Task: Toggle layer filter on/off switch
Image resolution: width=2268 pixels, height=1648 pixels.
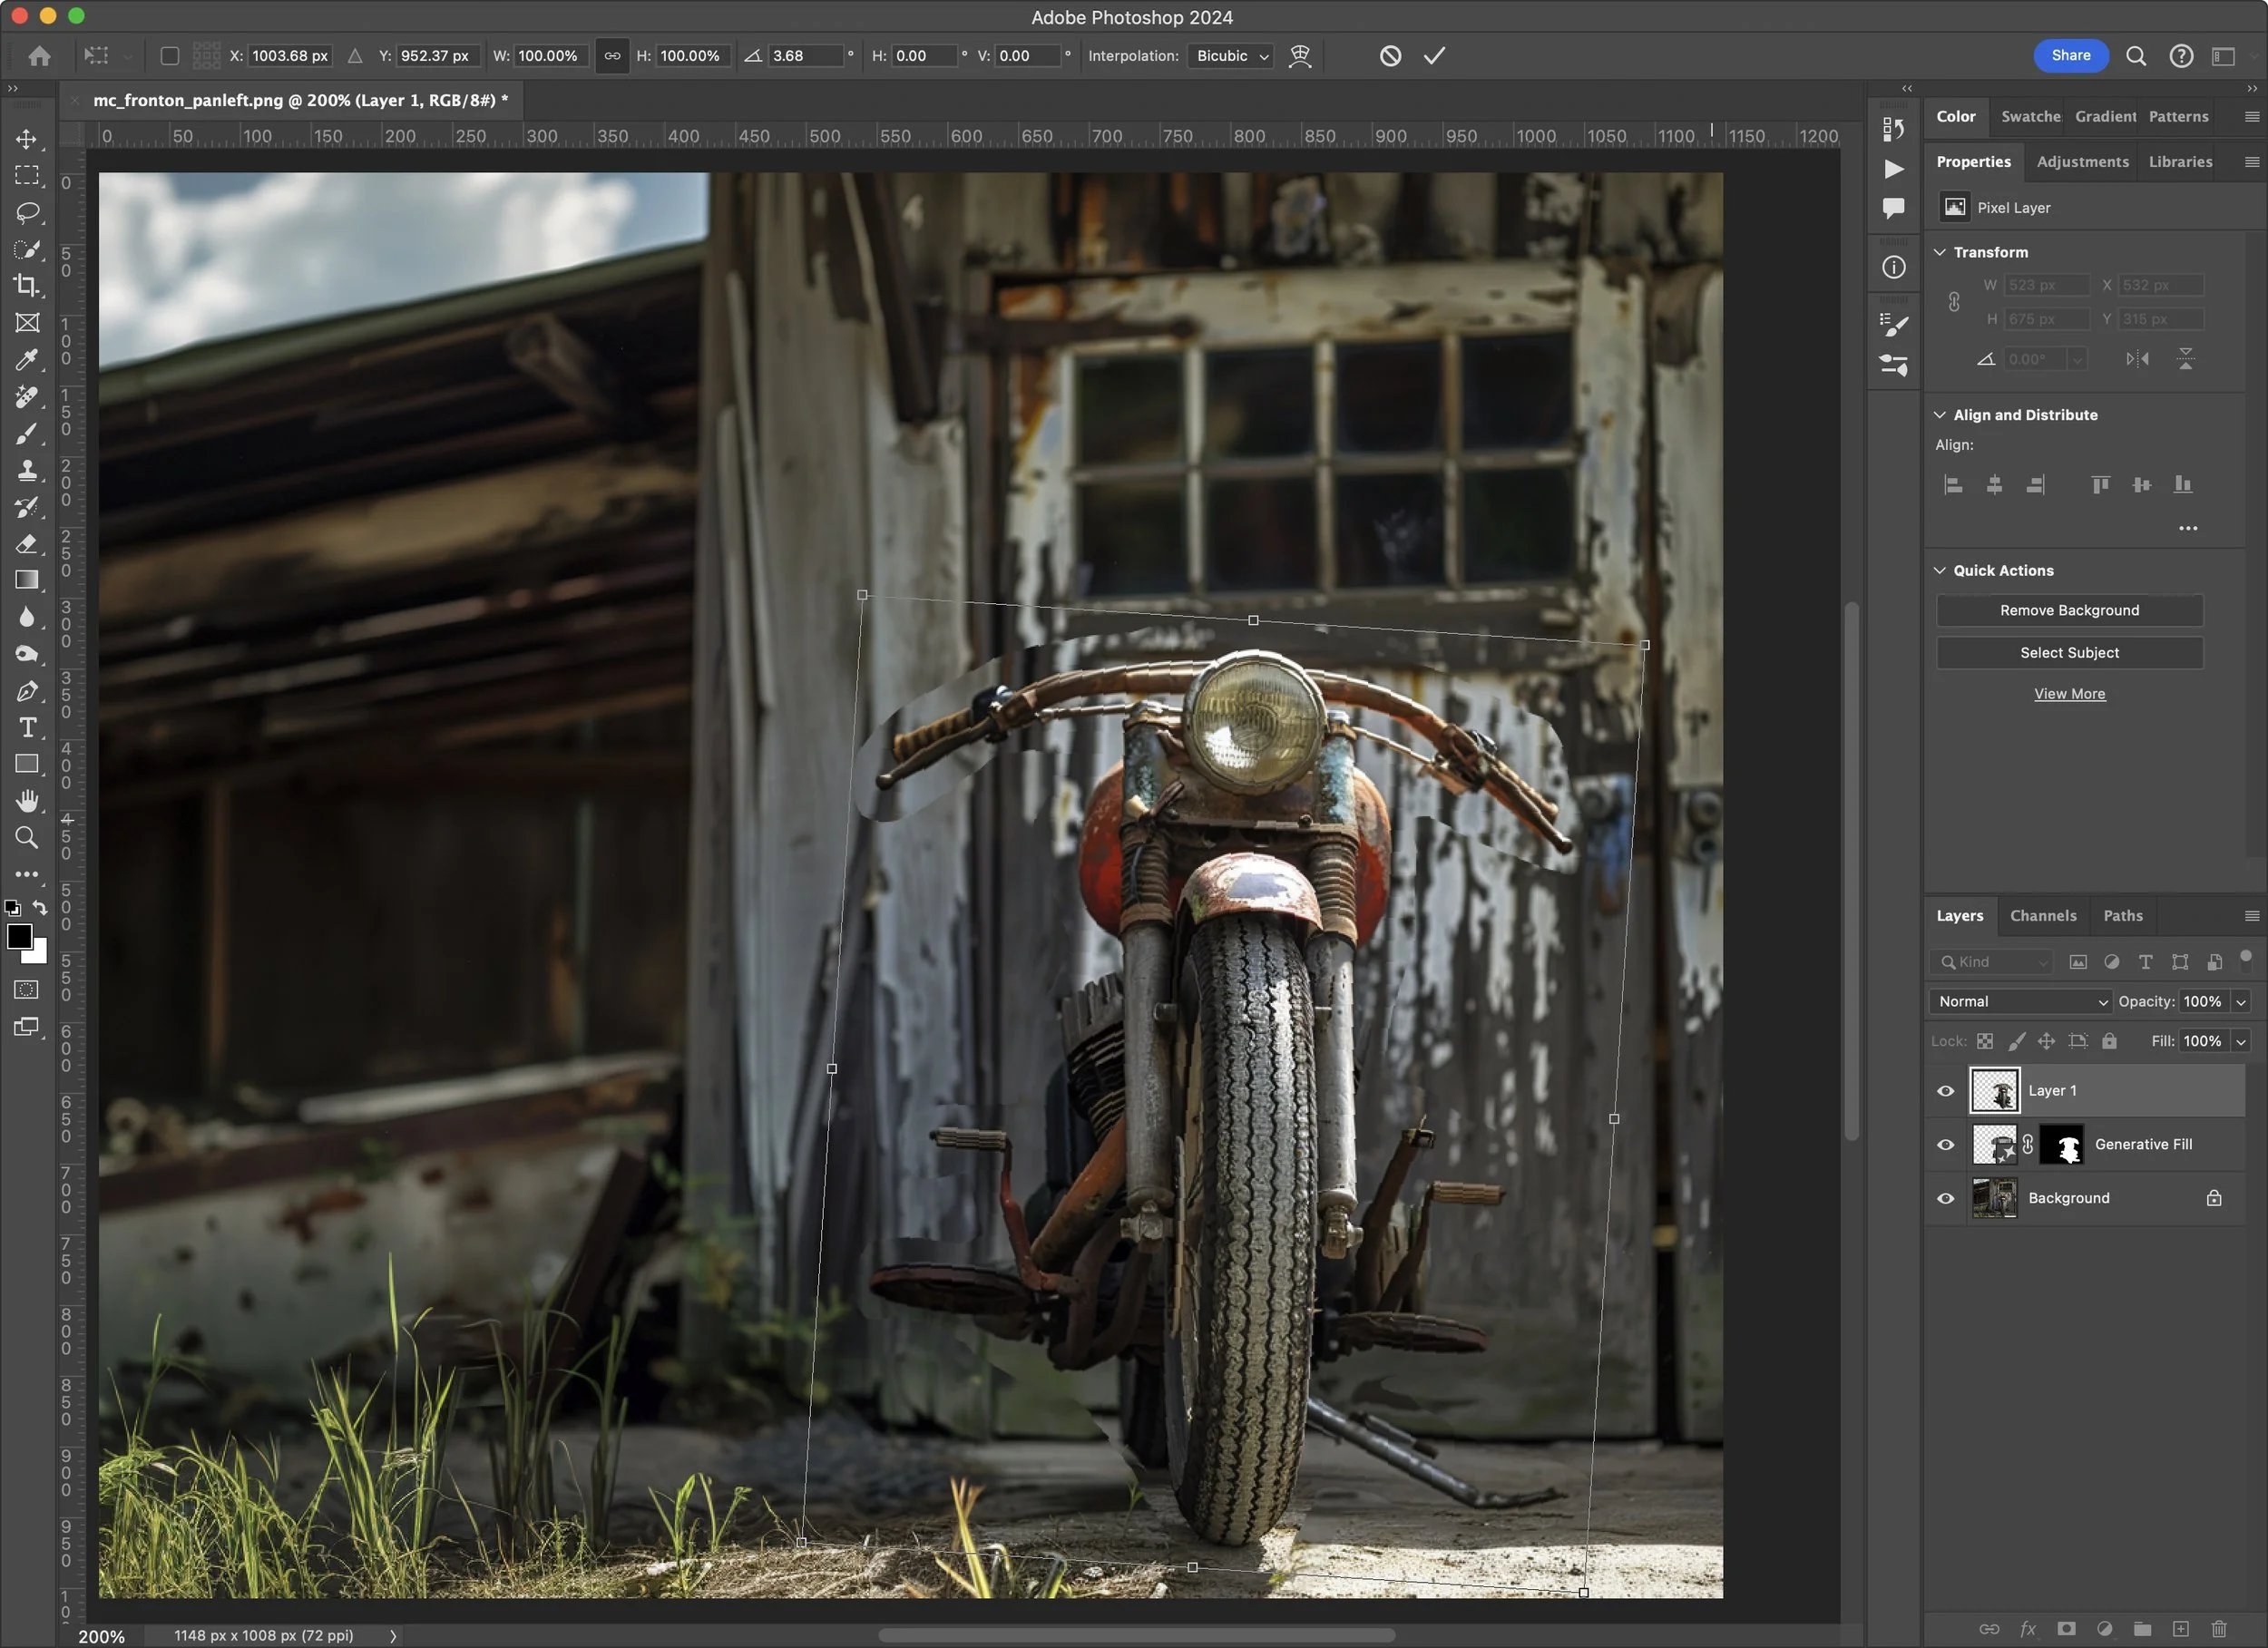Action: click(x=2245, y=958)
